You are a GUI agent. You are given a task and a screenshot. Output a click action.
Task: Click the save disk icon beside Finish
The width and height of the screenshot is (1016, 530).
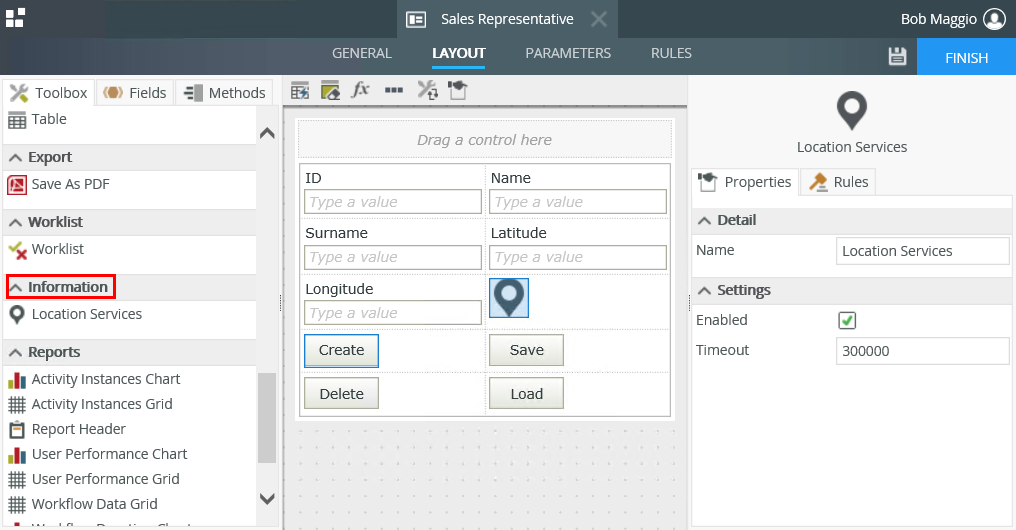pos(897,57)
